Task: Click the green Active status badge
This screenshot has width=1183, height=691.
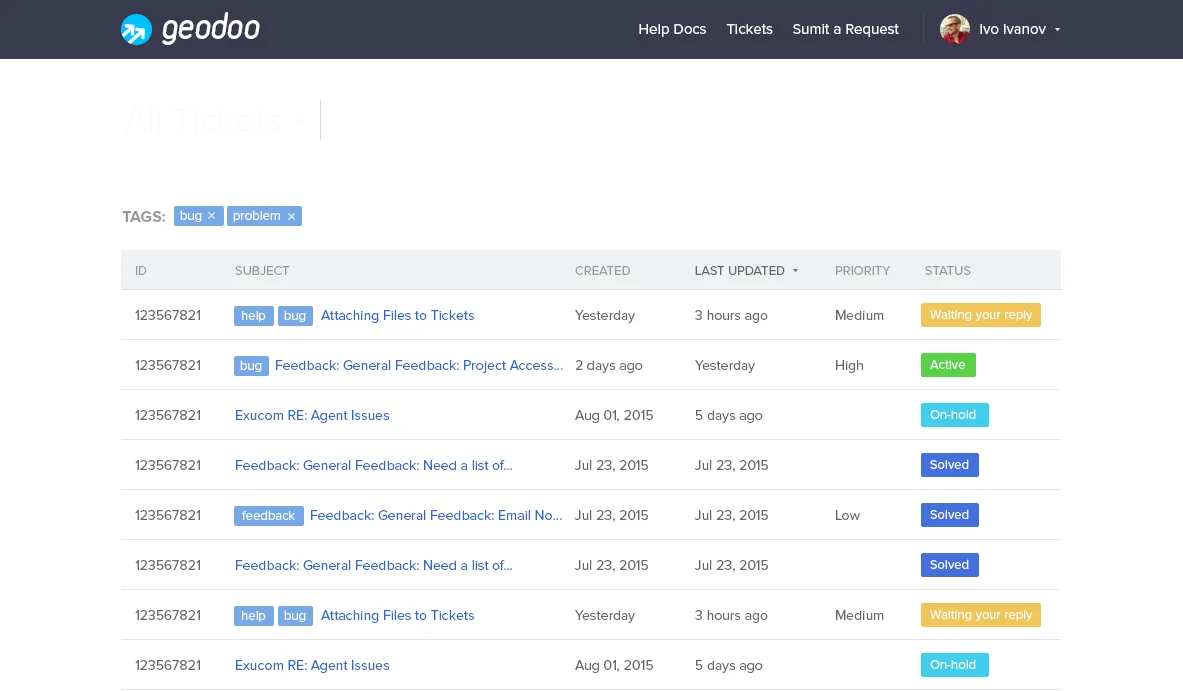Action: [948, 365]
